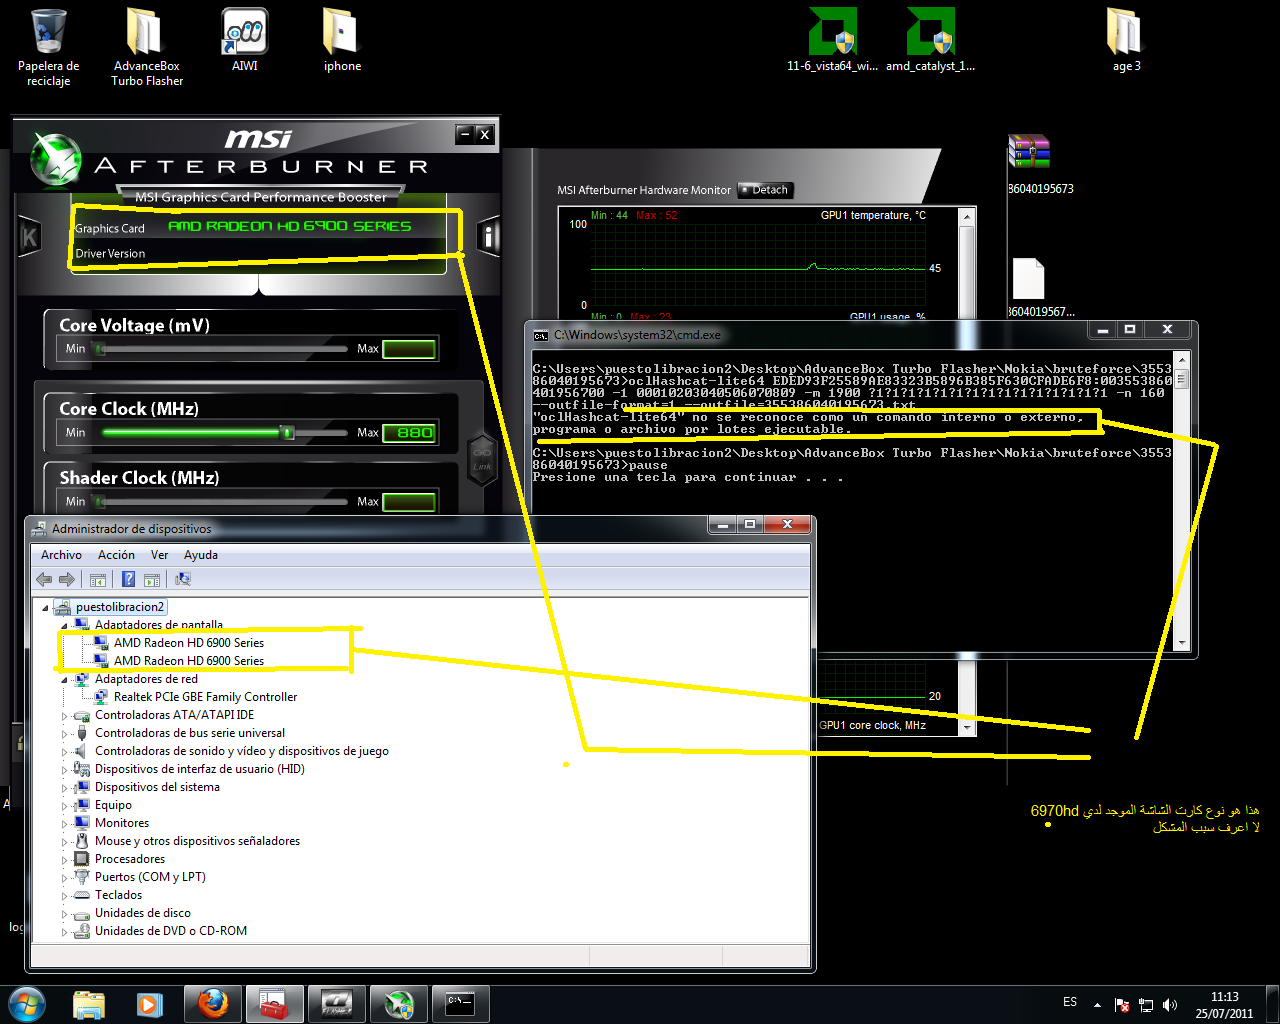Click the Core Clock slider handle
The width and height of the screenshot is (1280, 1024).
[287, 433]
